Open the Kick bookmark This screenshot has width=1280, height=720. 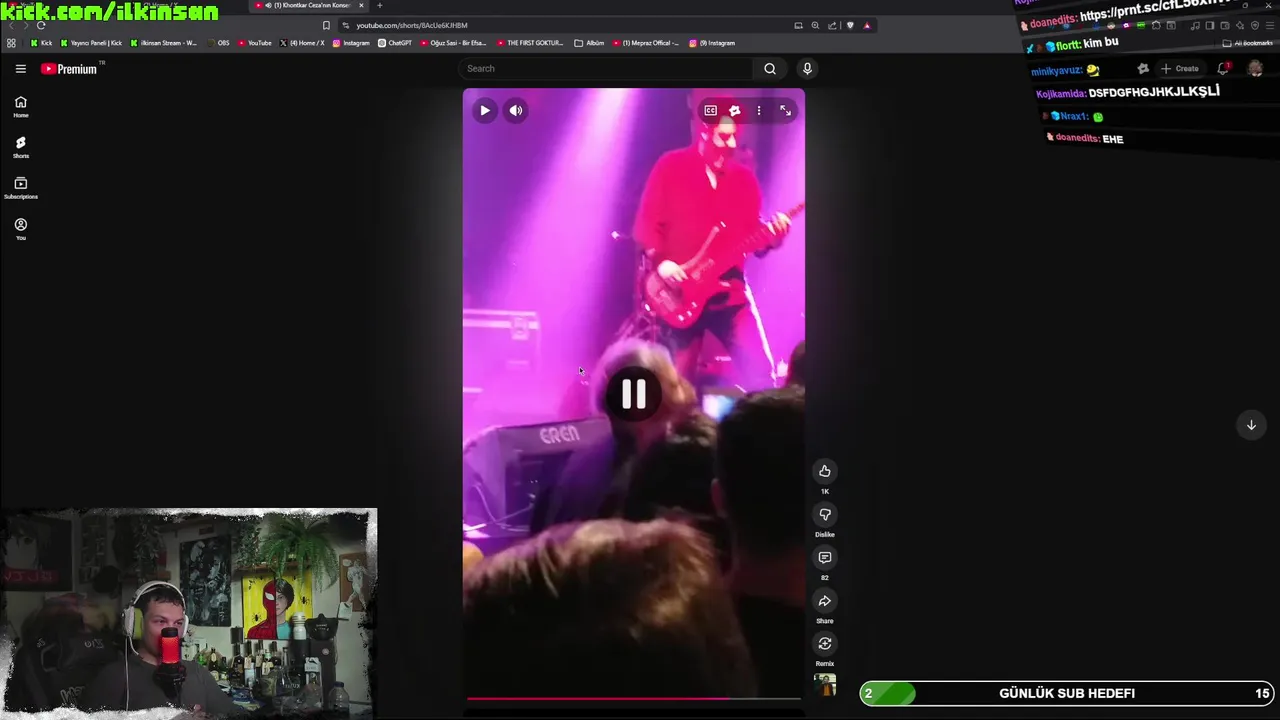(41, 43)
